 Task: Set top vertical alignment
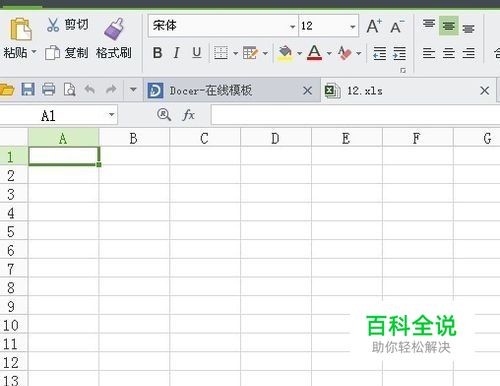point(429,24)
